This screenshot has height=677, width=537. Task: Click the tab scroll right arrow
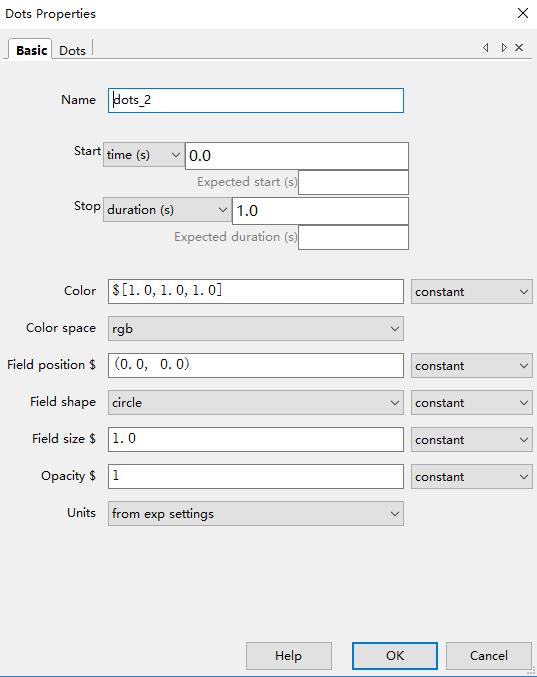pos(503,47)
